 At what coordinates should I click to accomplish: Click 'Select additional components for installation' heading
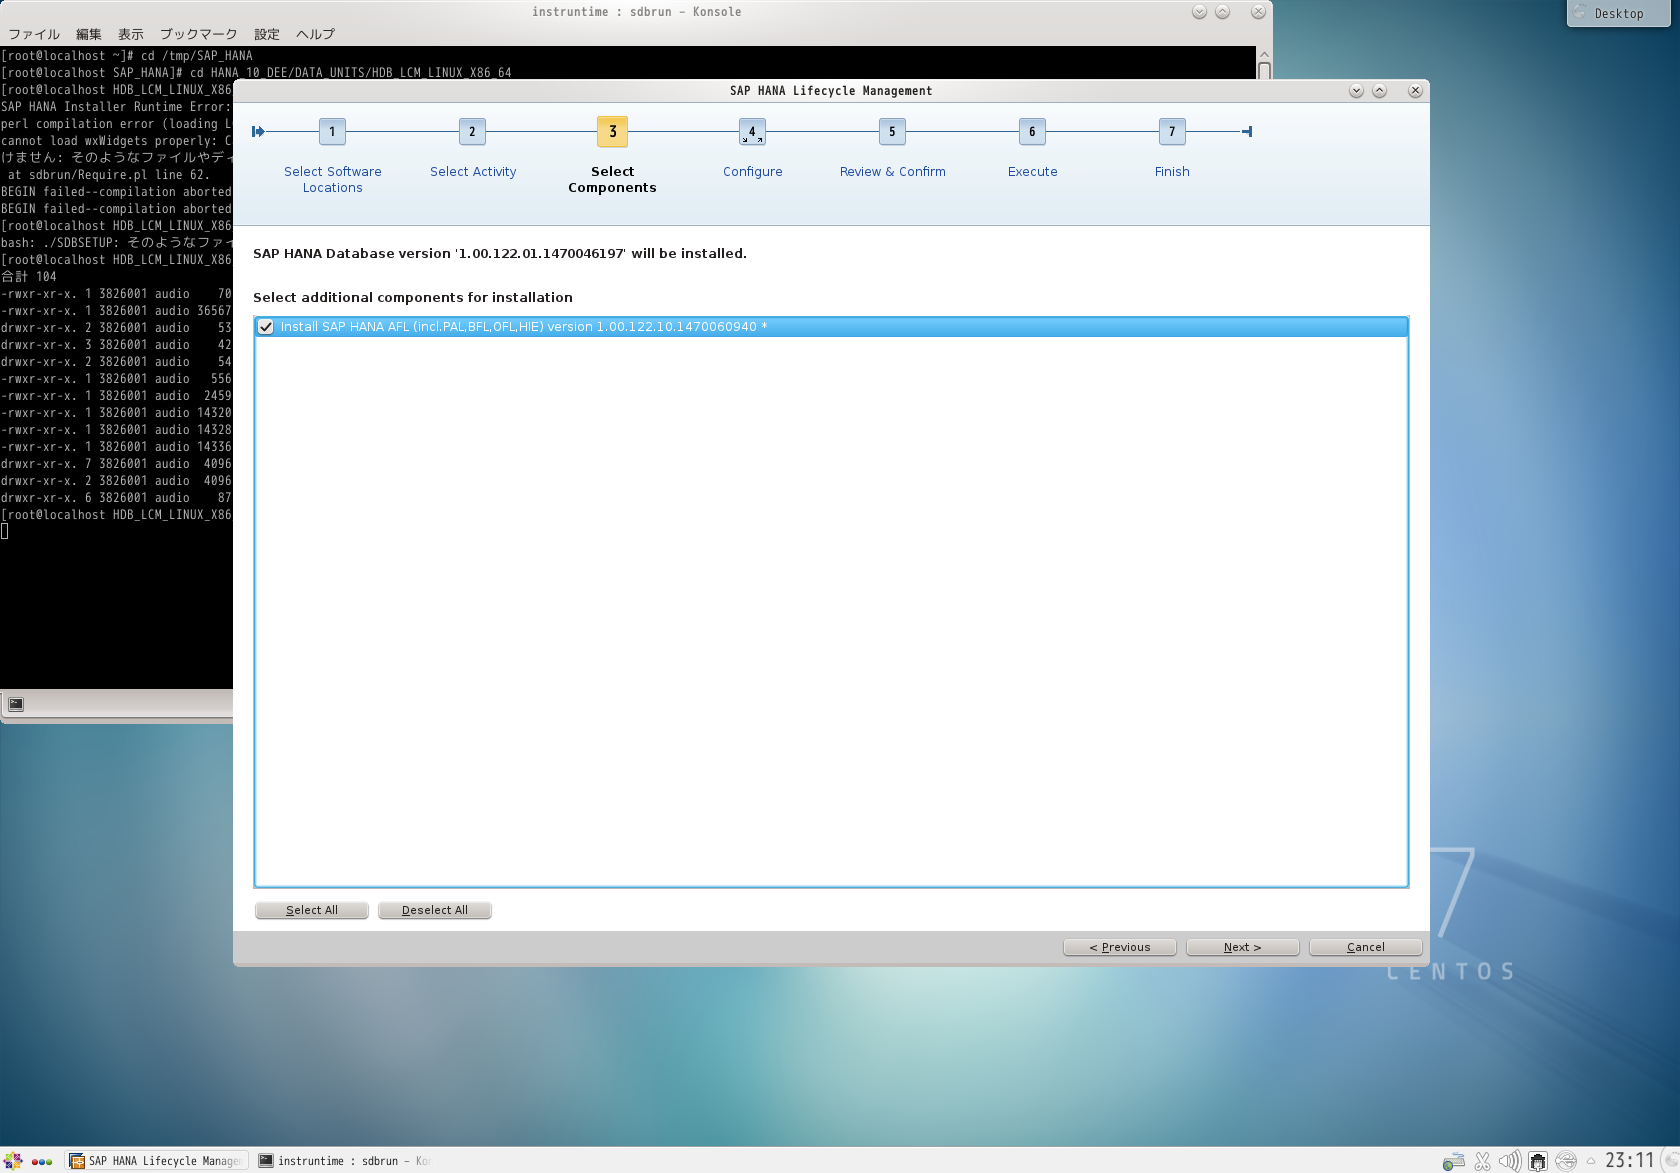point(413,297)
